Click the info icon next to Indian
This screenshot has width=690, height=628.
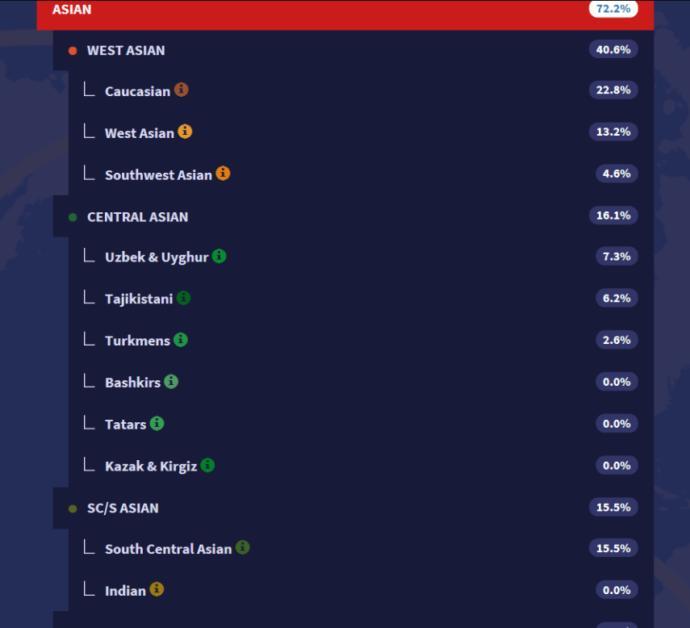pyautogui.click(x=157, y=590)
